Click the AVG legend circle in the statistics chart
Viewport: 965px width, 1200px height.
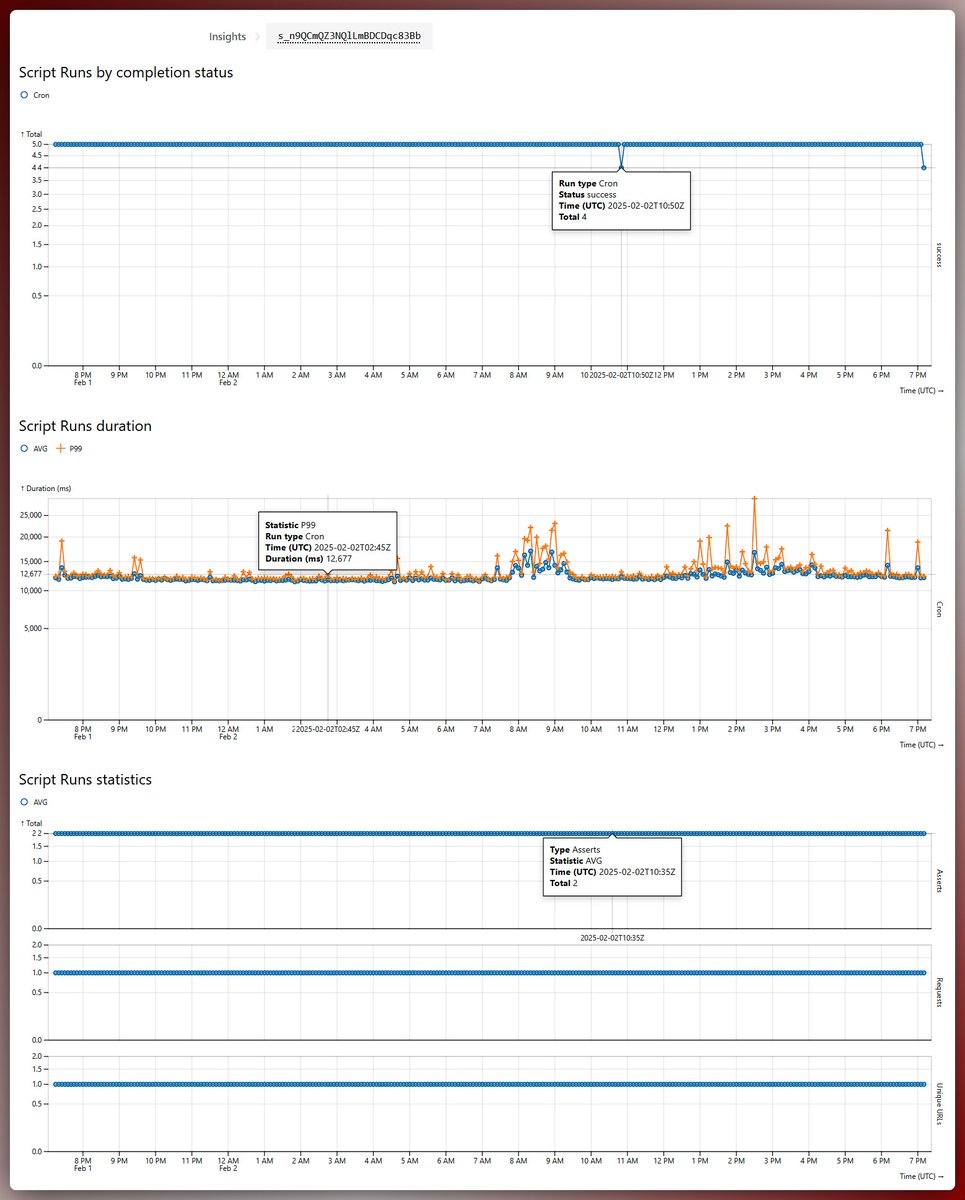25,802
